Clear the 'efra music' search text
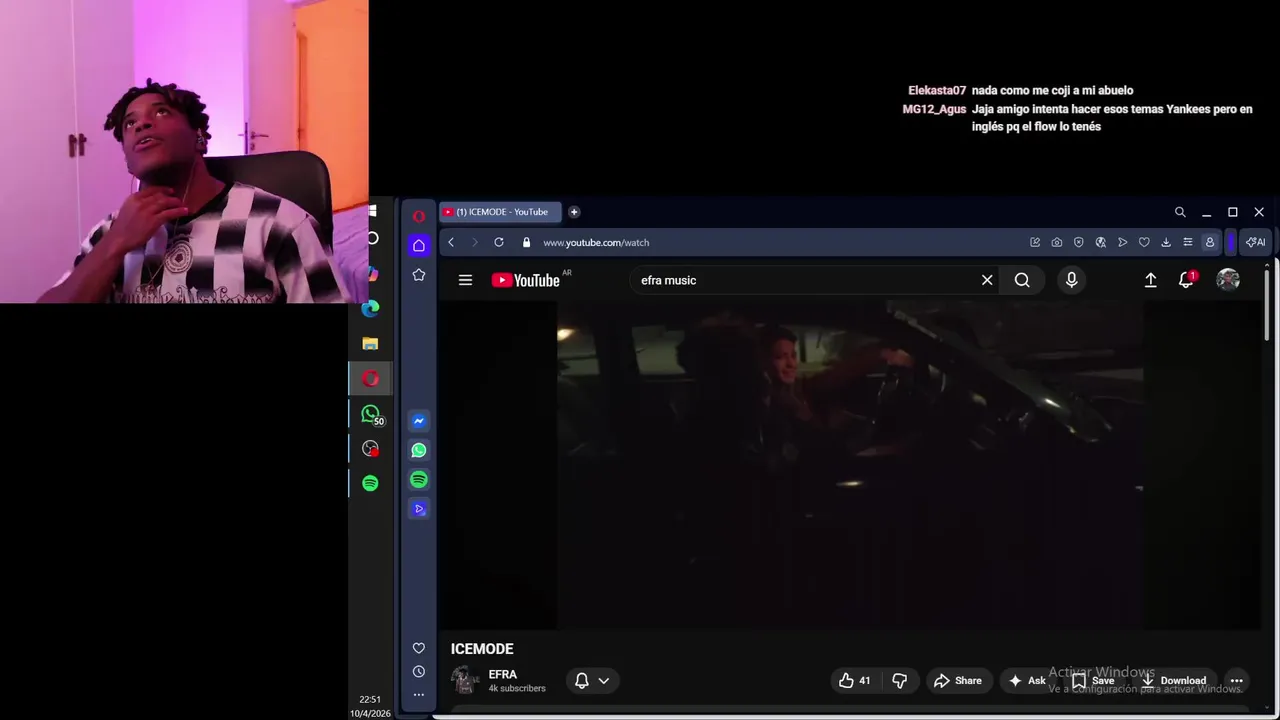This screenshot has width=1280, height=720. 987,280
